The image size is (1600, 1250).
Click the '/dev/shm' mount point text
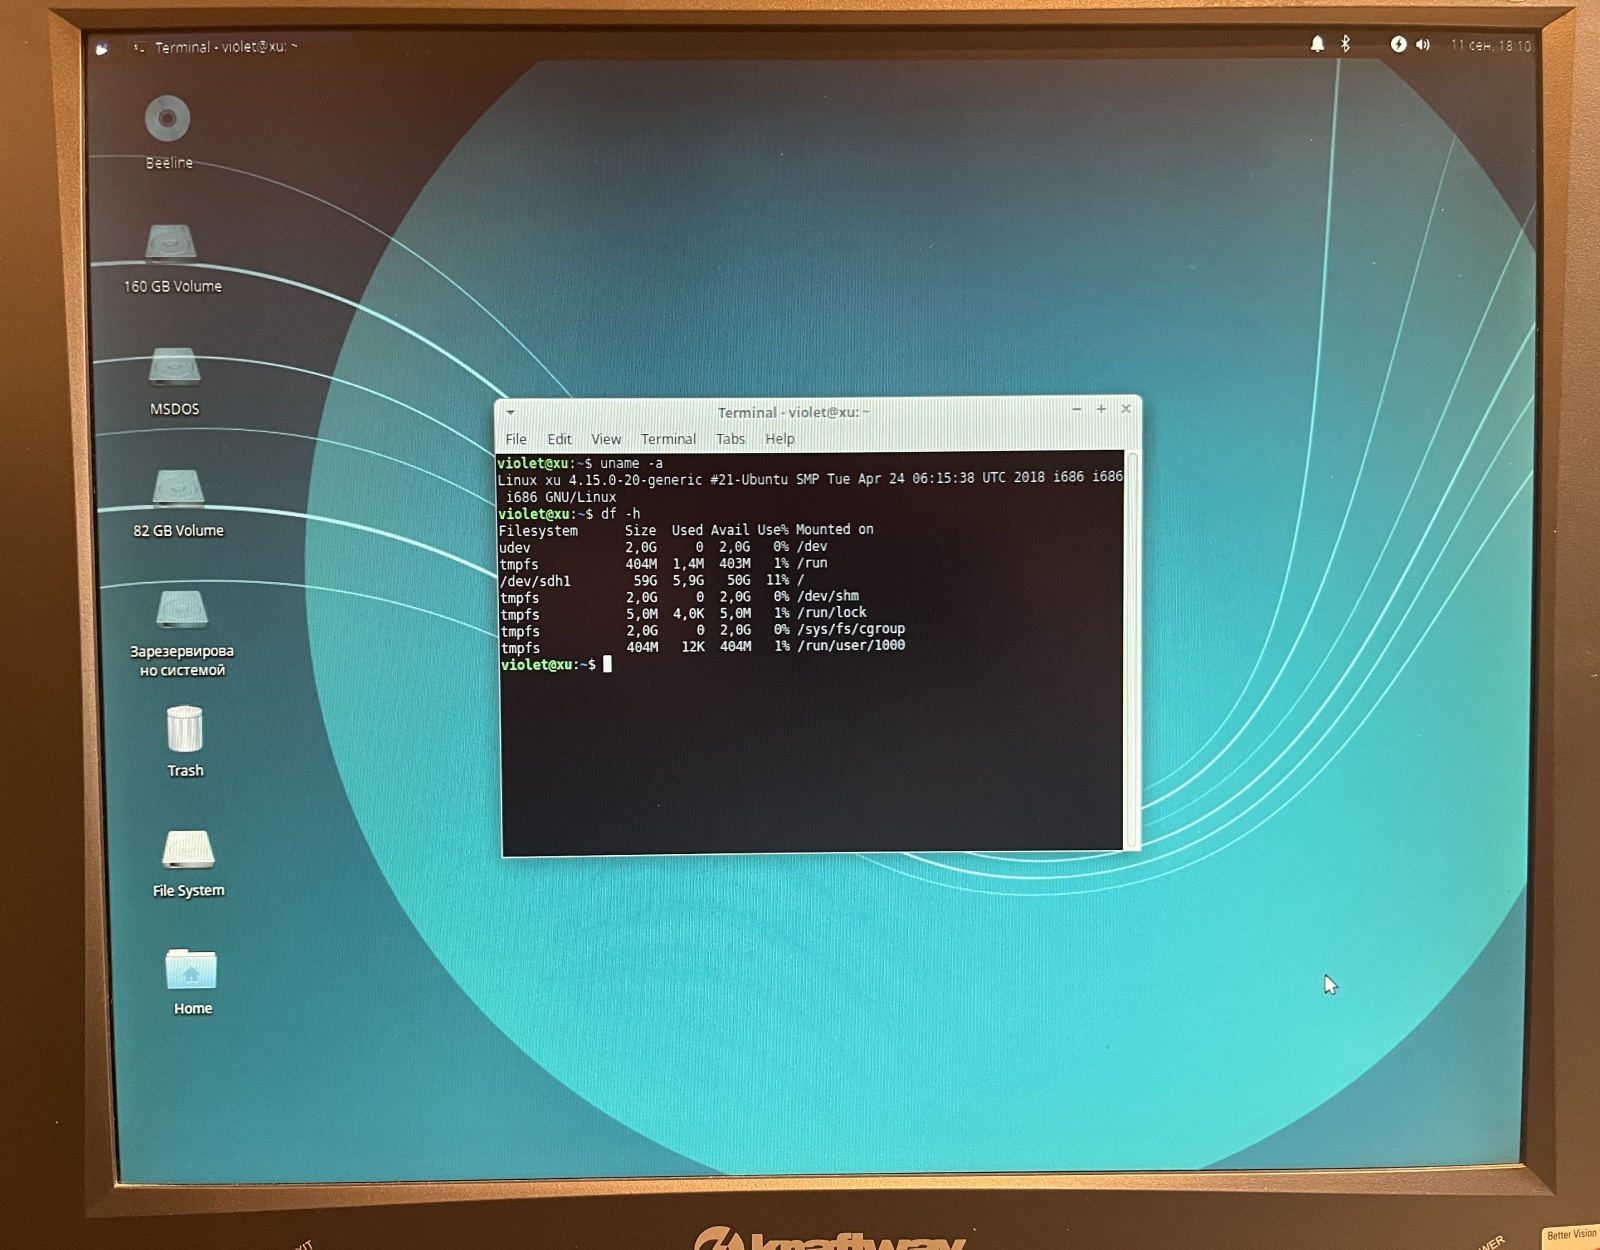tap(828, 596)
